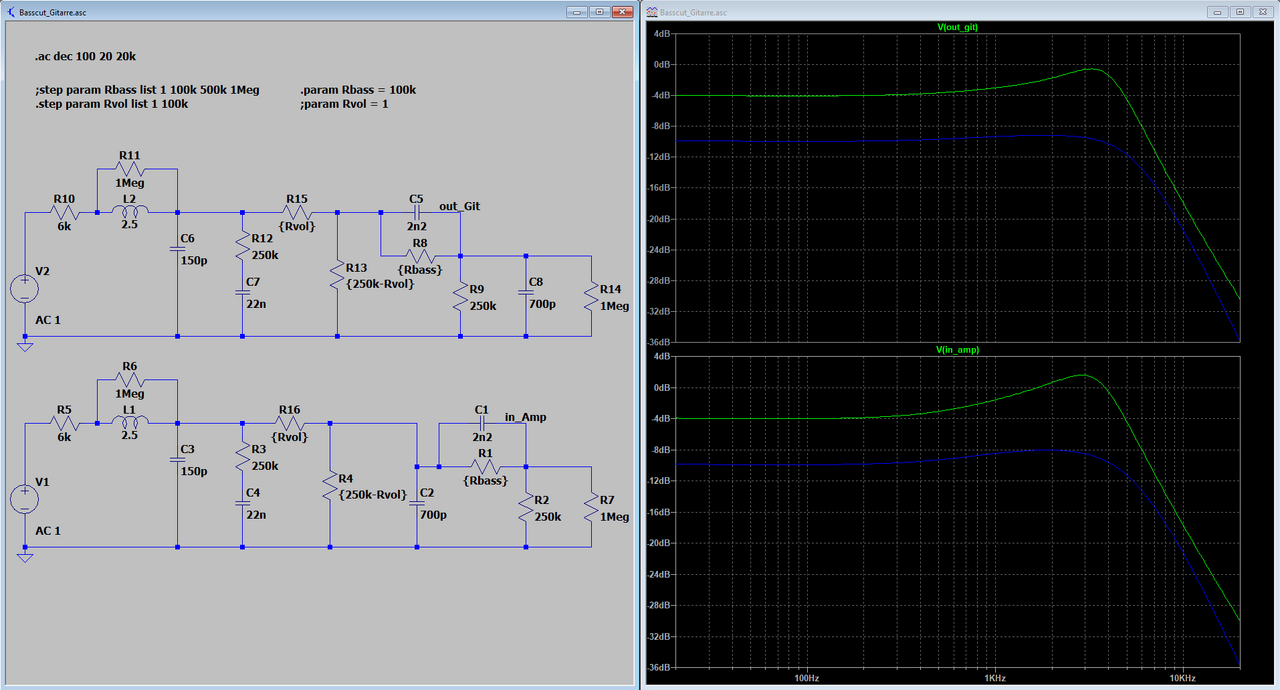Select the R7 resistor symbol
The height and width of the screenshot is (690, 1280).
[591, 507]
